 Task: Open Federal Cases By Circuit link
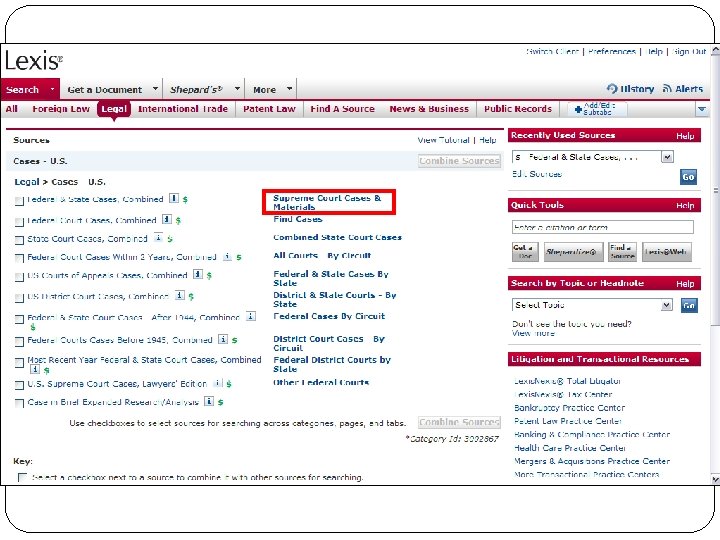pyautogui.click(x=329, y=316)
